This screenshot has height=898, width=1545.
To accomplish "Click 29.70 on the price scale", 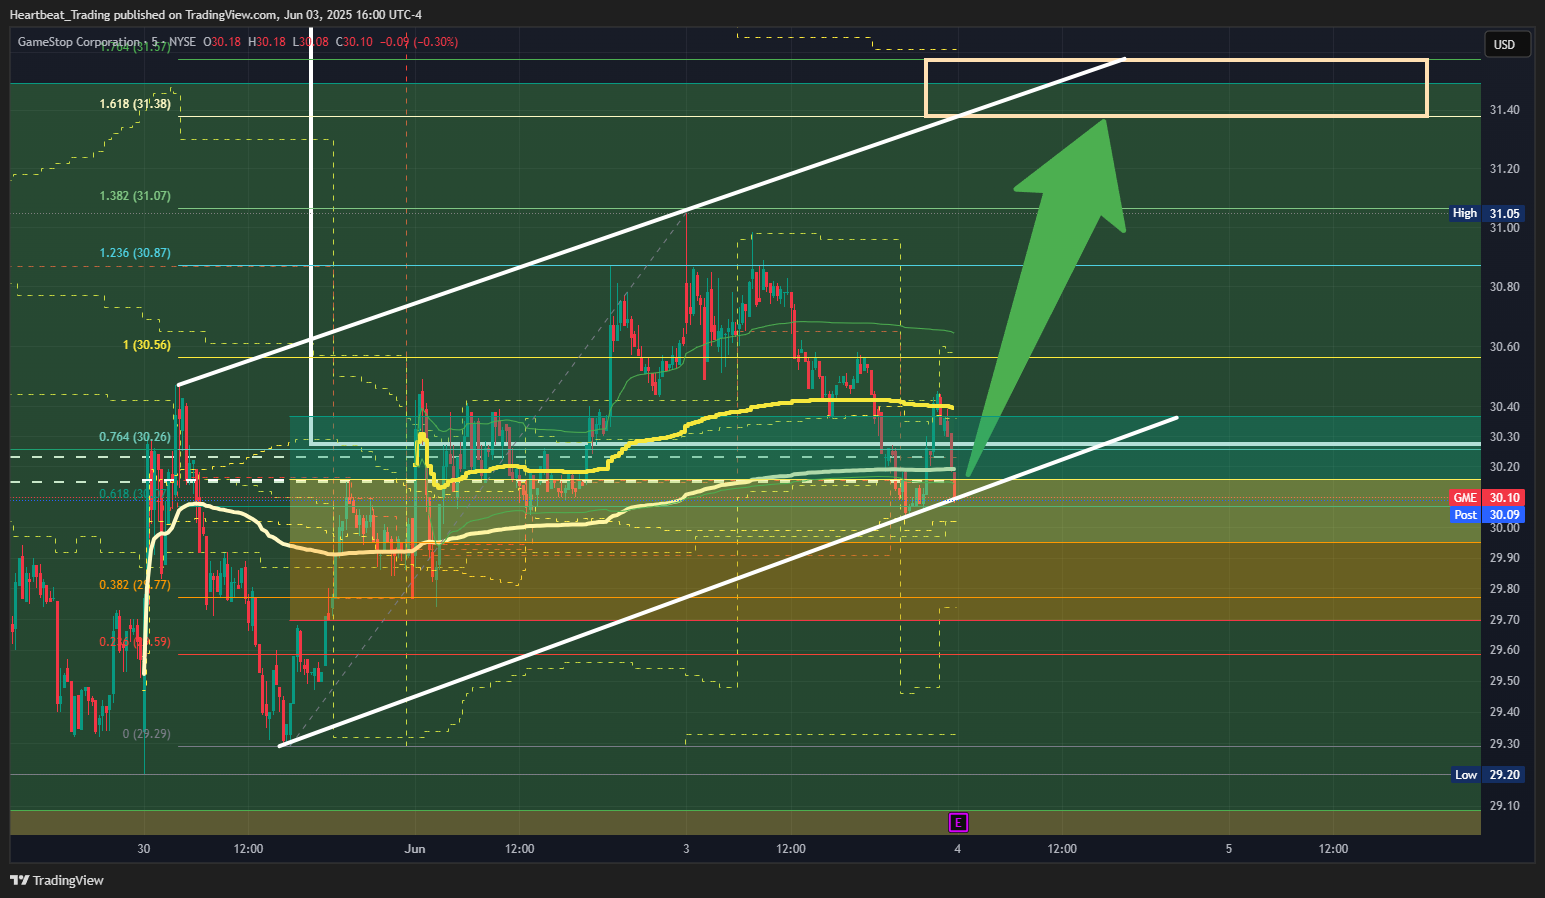I will [x=1504, y=620].
